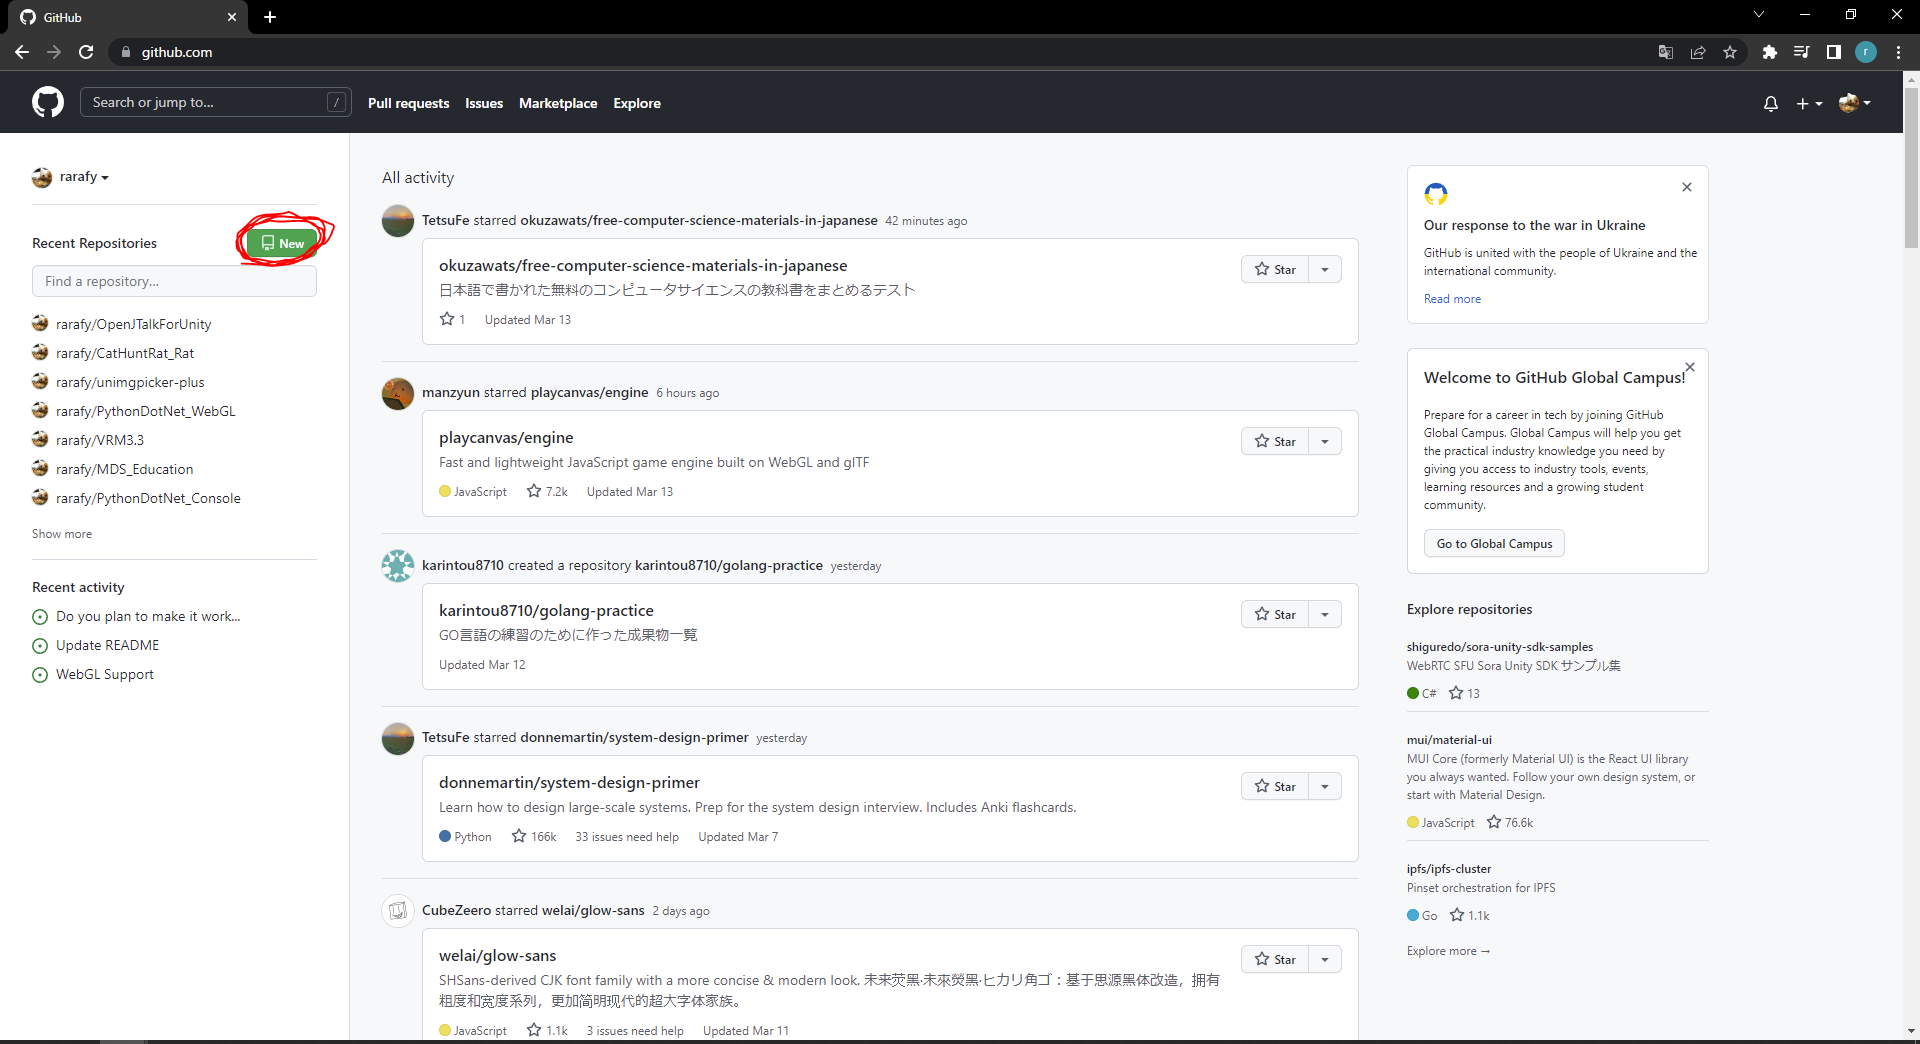Click TetsuFe's avatar on first activity item
1920x1044 pixels.
(x=398, y=221)
